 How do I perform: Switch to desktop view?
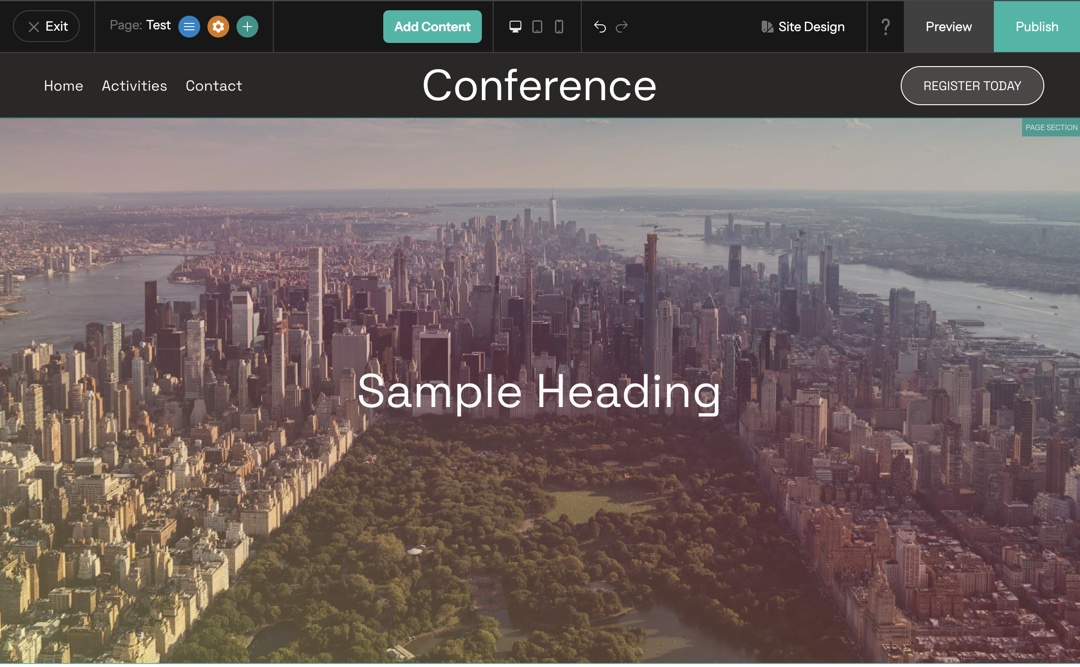point(515,27)
